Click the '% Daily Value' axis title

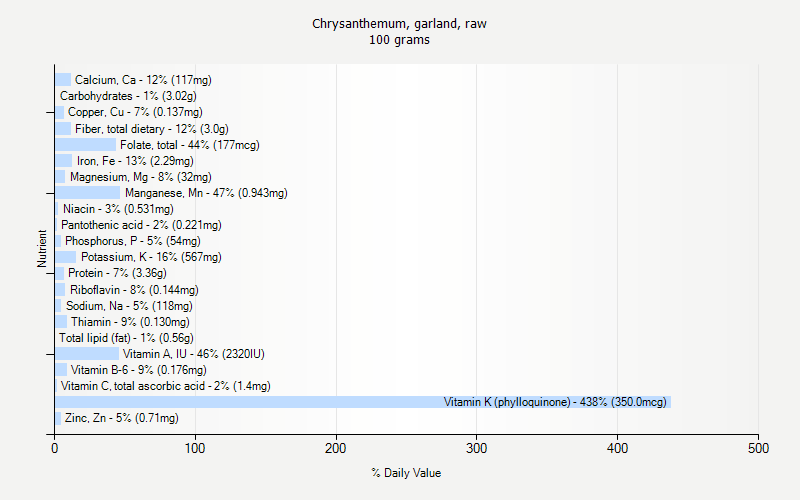tap(406, 473)
